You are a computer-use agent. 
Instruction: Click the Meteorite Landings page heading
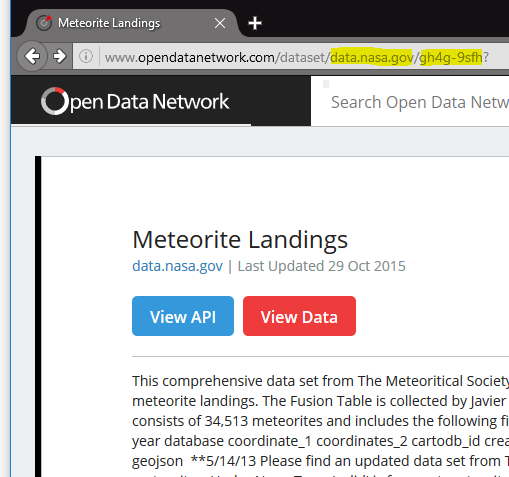240,239
